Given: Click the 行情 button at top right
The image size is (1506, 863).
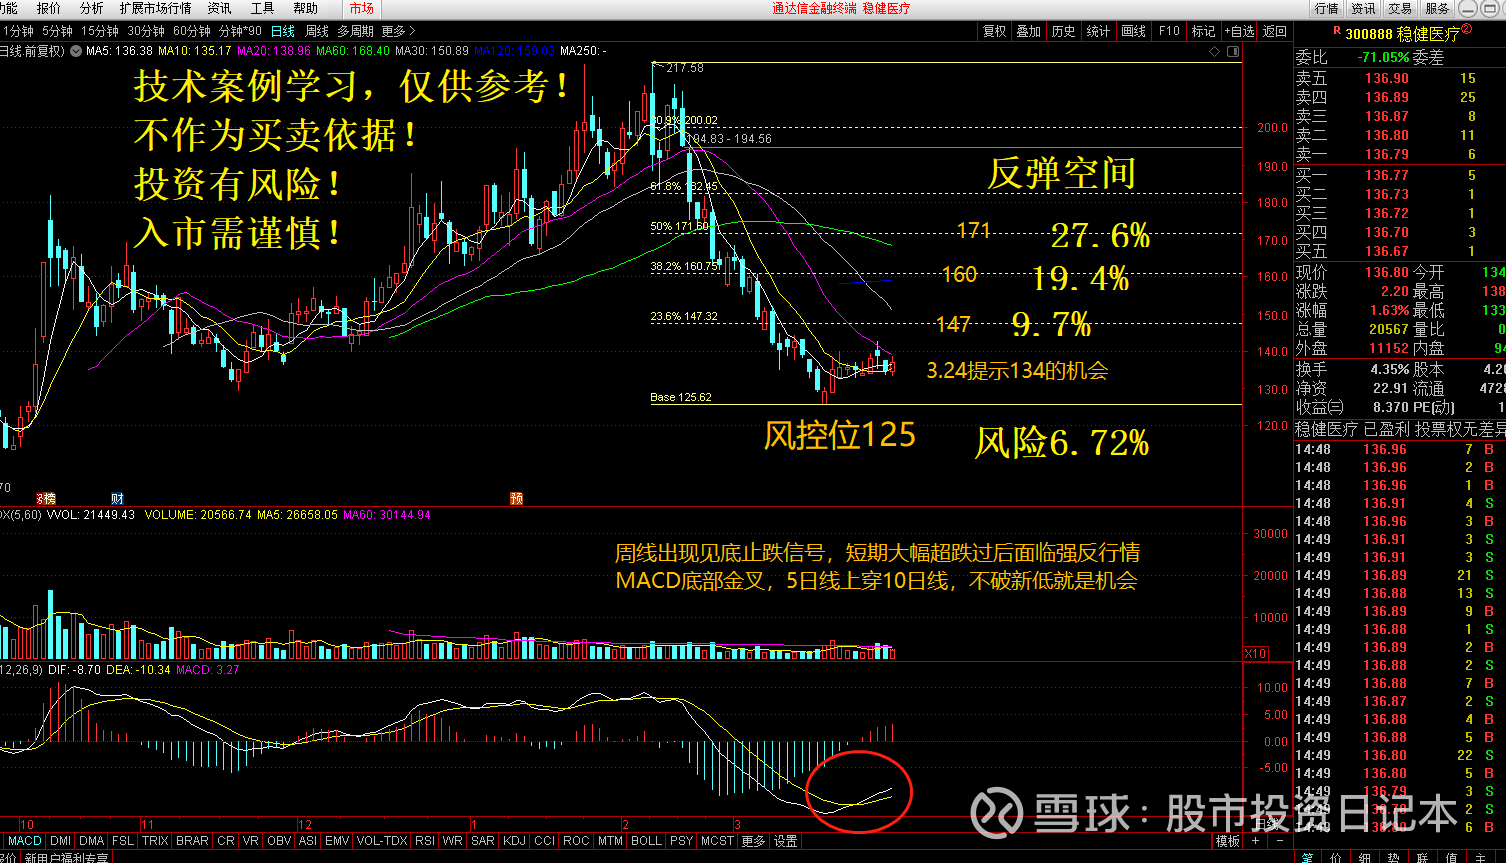Looking at the screenshot, I should 1327,8.
